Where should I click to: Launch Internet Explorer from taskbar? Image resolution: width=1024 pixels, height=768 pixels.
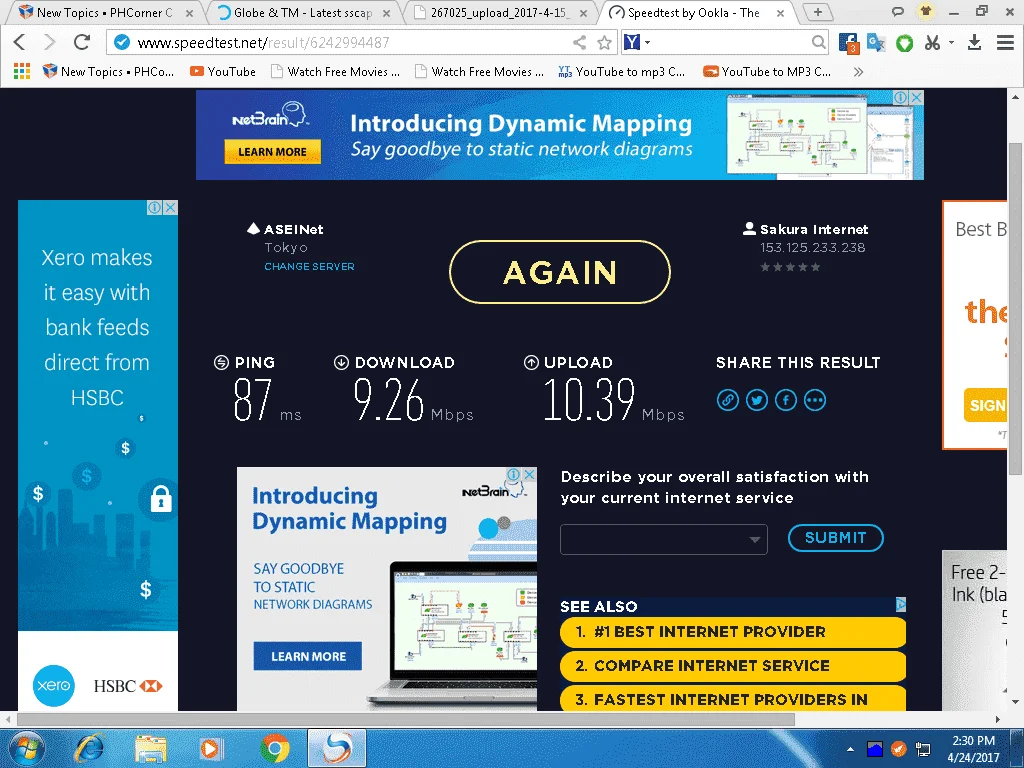[89, 748]
